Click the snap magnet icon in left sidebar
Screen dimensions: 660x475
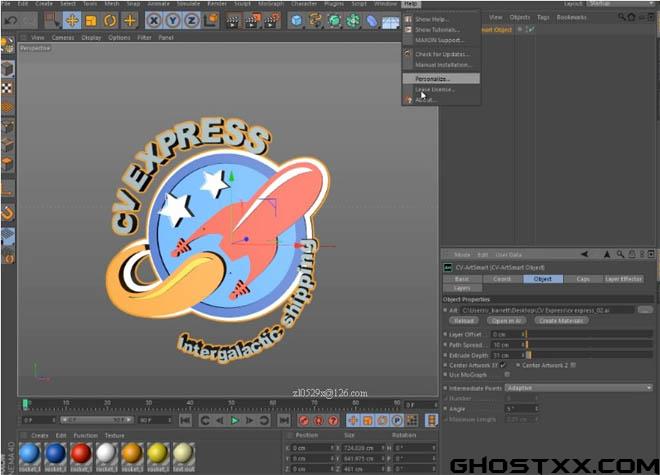click(x=8, y=214)
